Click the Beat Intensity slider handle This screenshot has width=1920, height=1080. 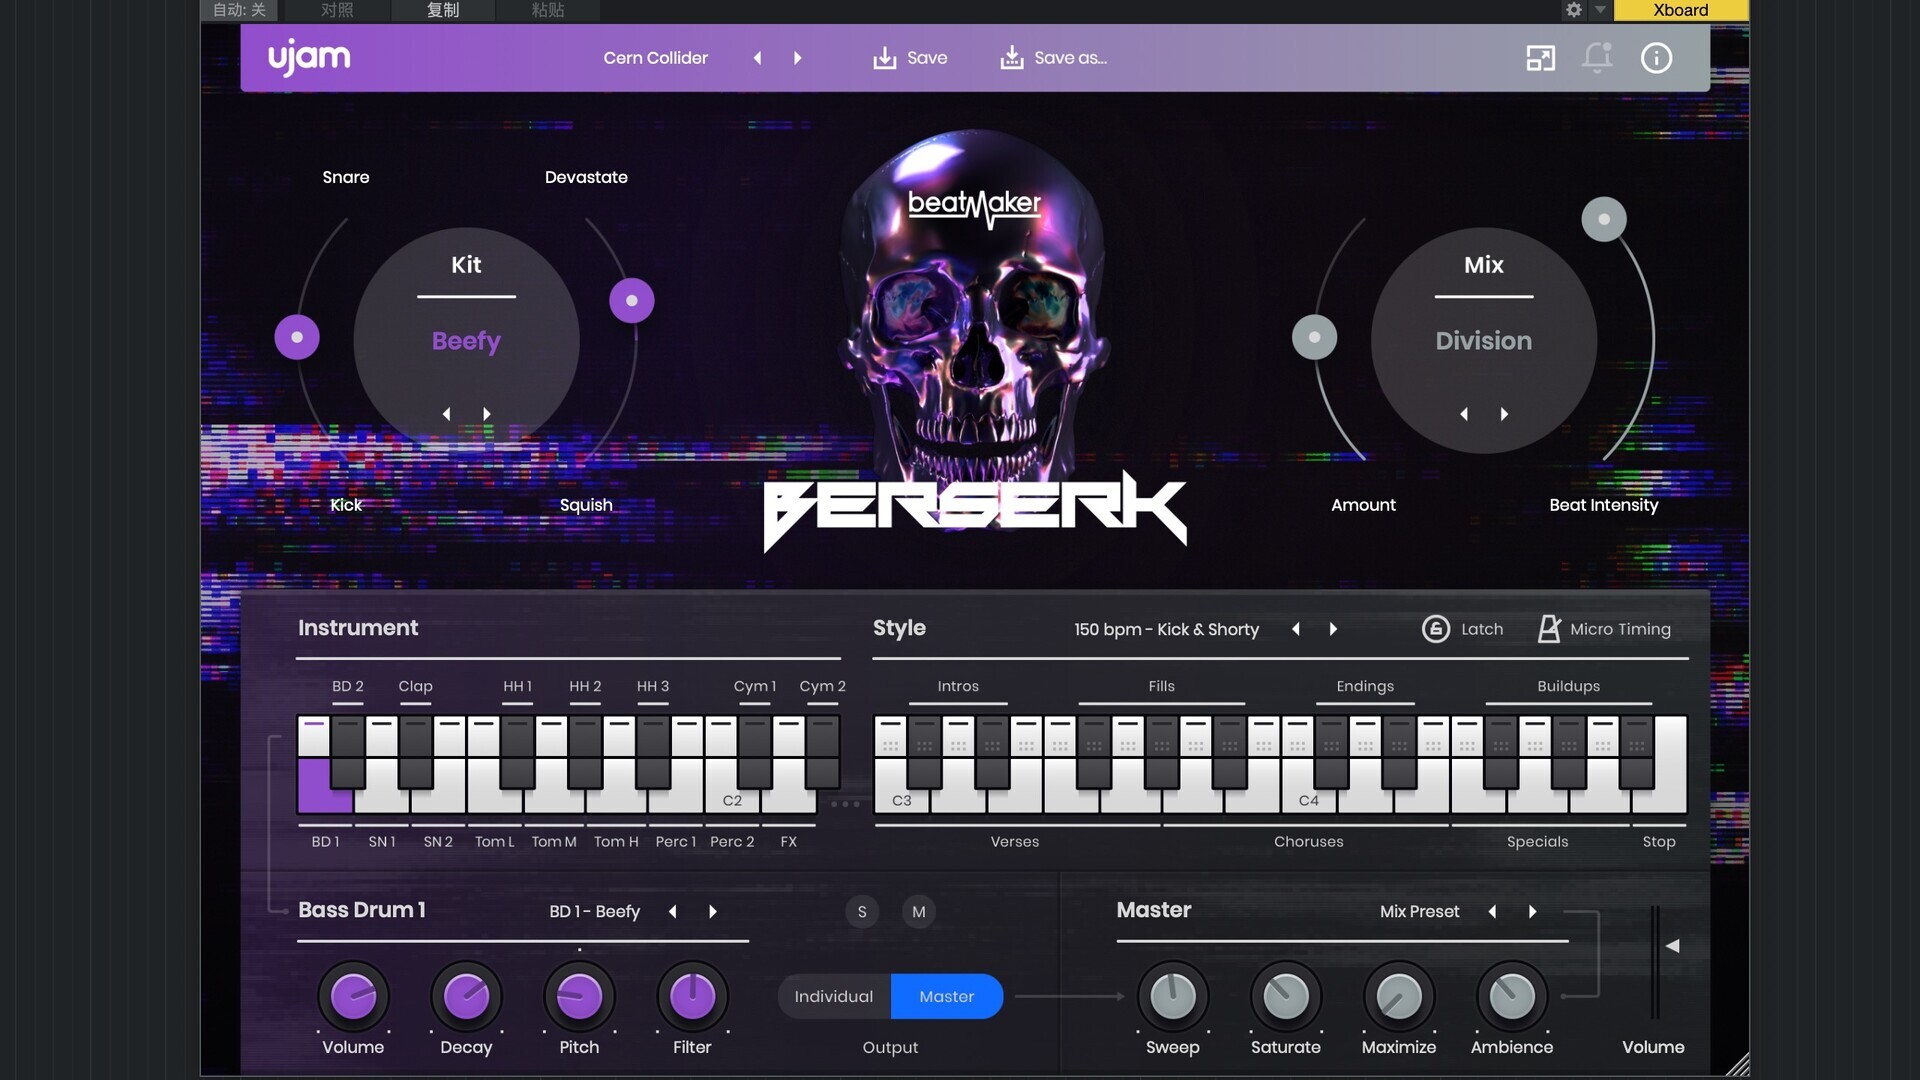pos(1604,219)
